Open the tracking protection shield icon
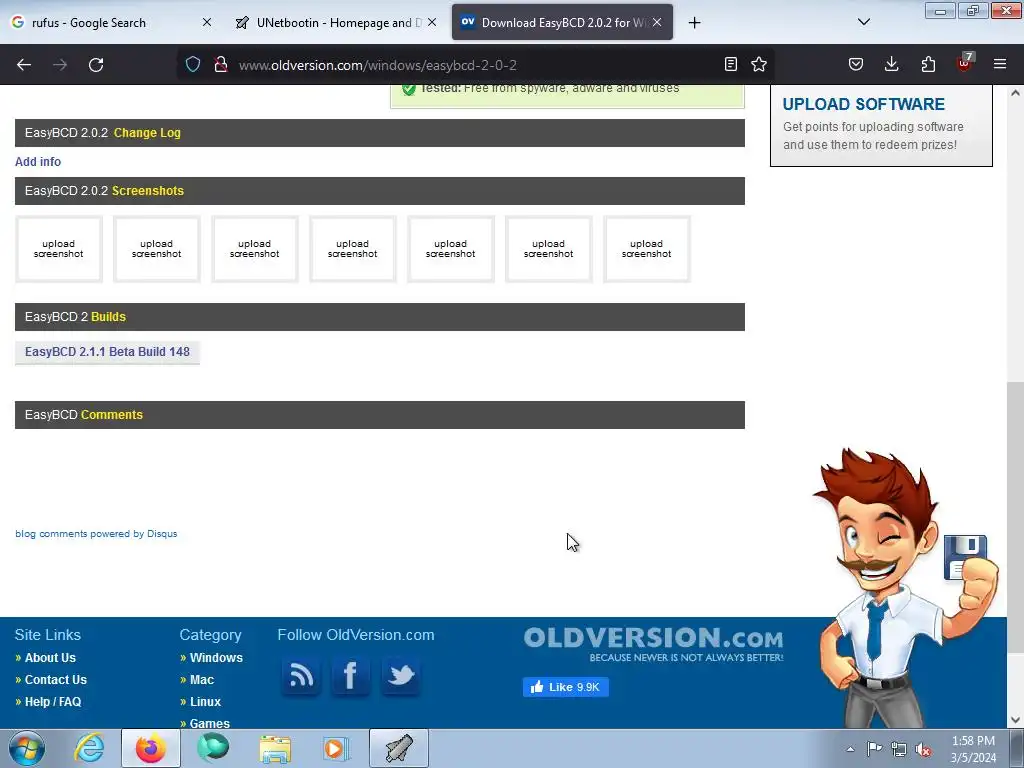The width and height of the screenshot is (1024, 768). point(193,65)
